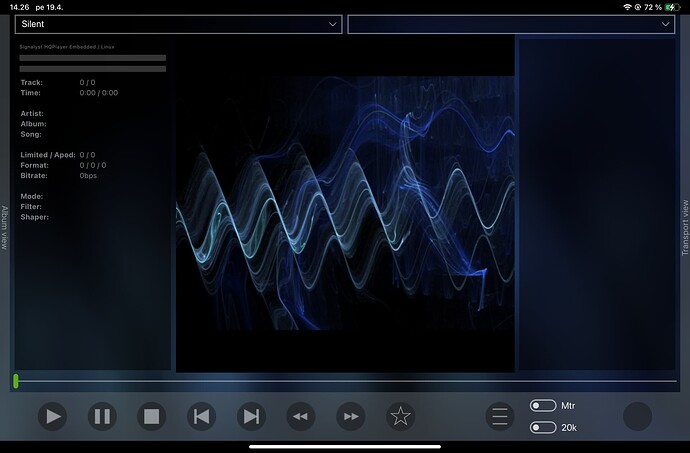The height and width of the screenshot is (453, 690).
Task: Tap the Wi-Fi icon in the status bar
Action: (627, 6)
